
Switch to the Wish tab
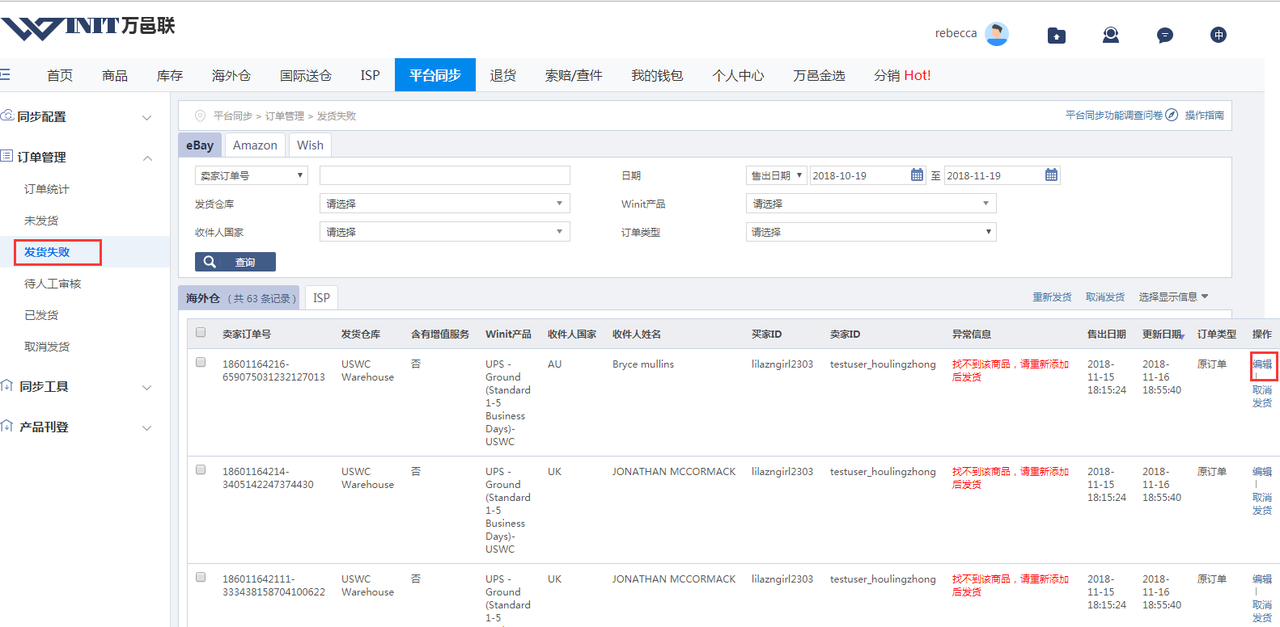coord(310,145)
